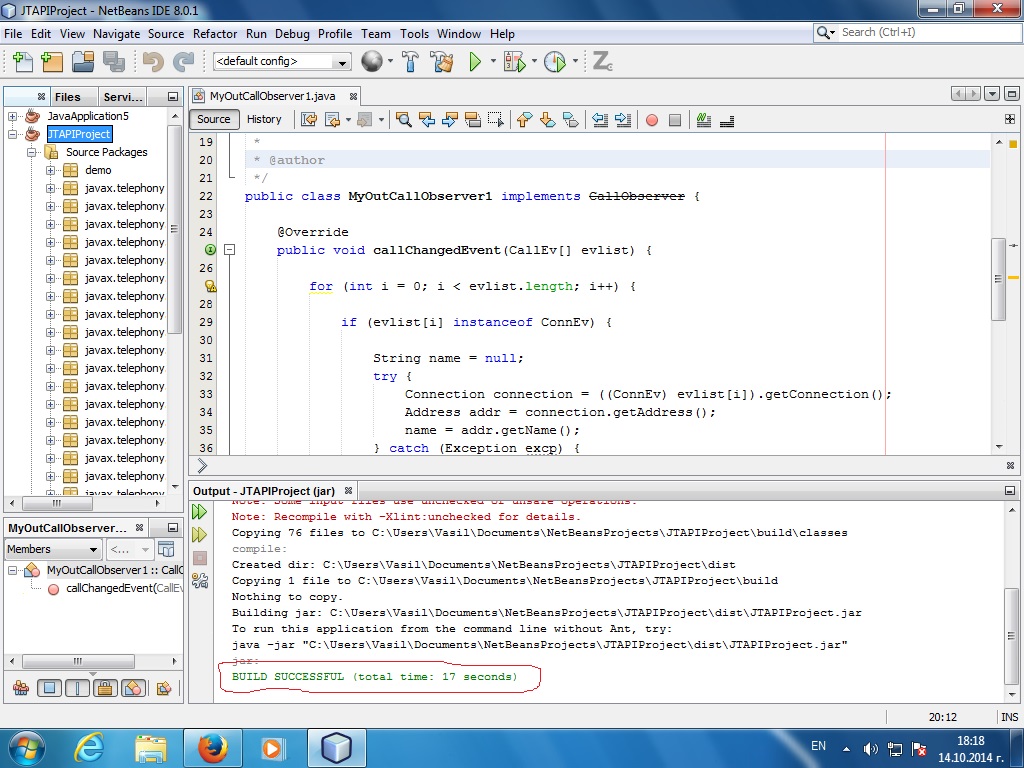Click the Build Project hammer icon
Image resolution: width=1024 pixels, height=768 pixels.
(410, 62)
